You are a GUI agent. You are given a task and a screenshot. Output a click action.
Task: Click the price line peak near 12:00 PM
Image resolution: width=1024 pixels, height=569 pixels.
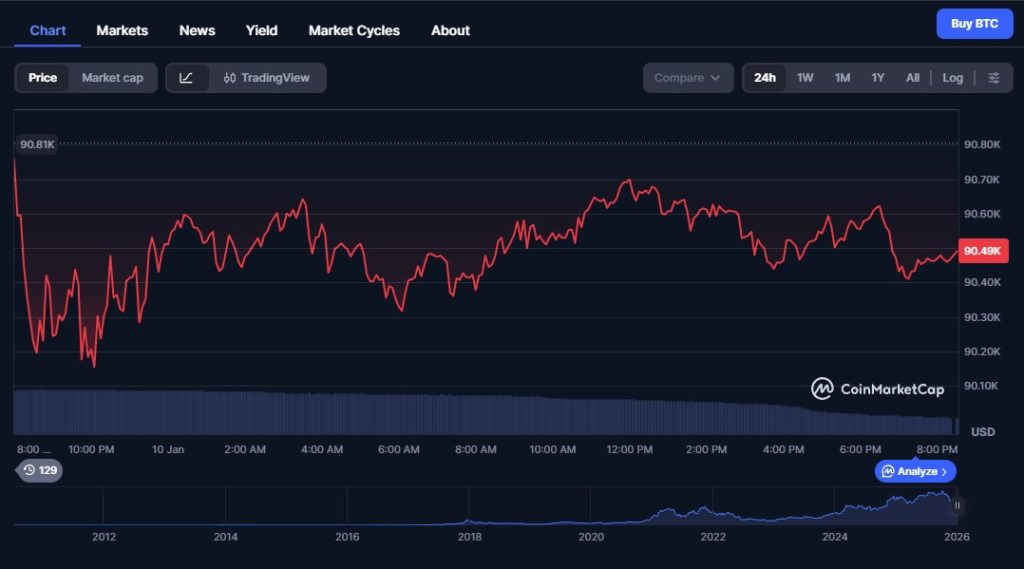[x=628, y=181]
